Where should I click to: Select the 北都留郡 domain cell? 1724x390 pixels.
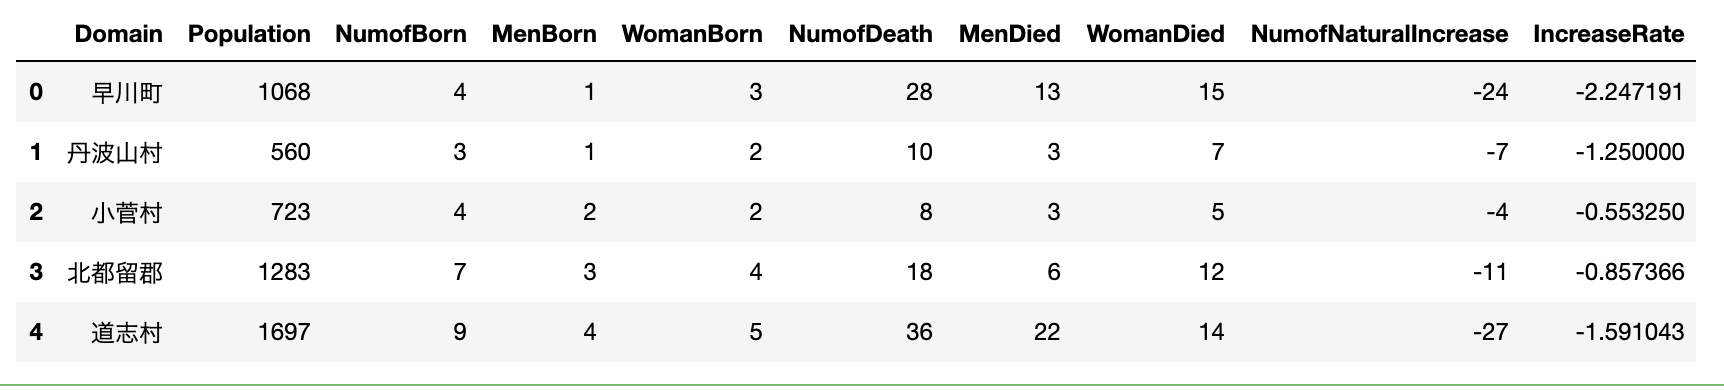click(x=114, y=273)
